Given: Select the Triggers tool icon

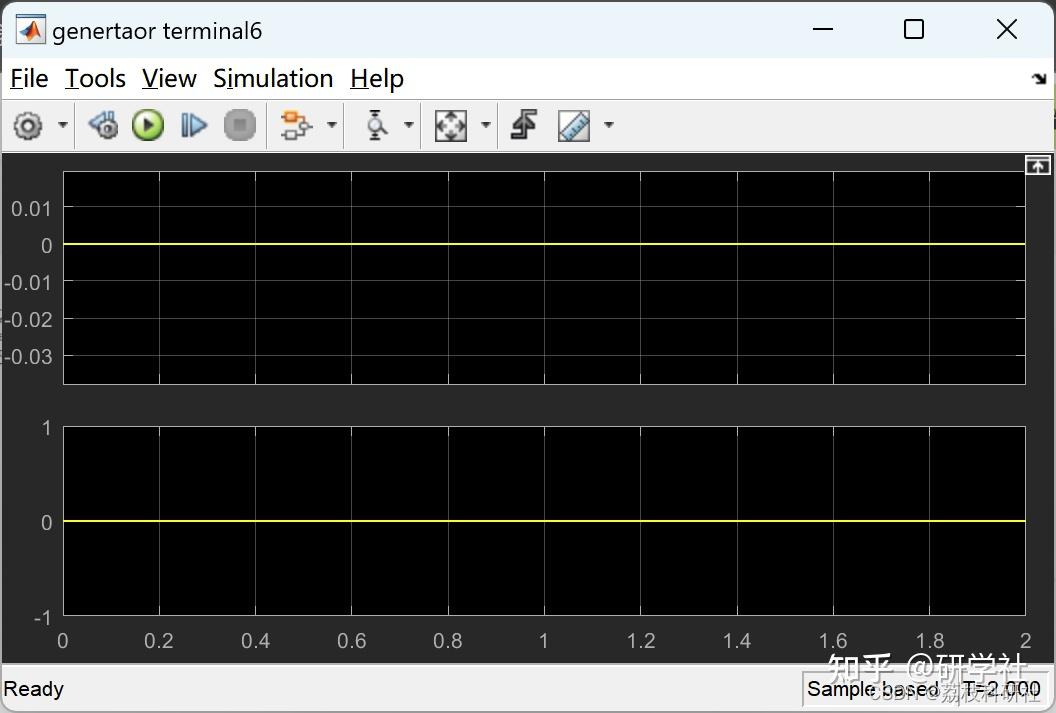Looking at the screenshot, I should [x=375, y=125].
